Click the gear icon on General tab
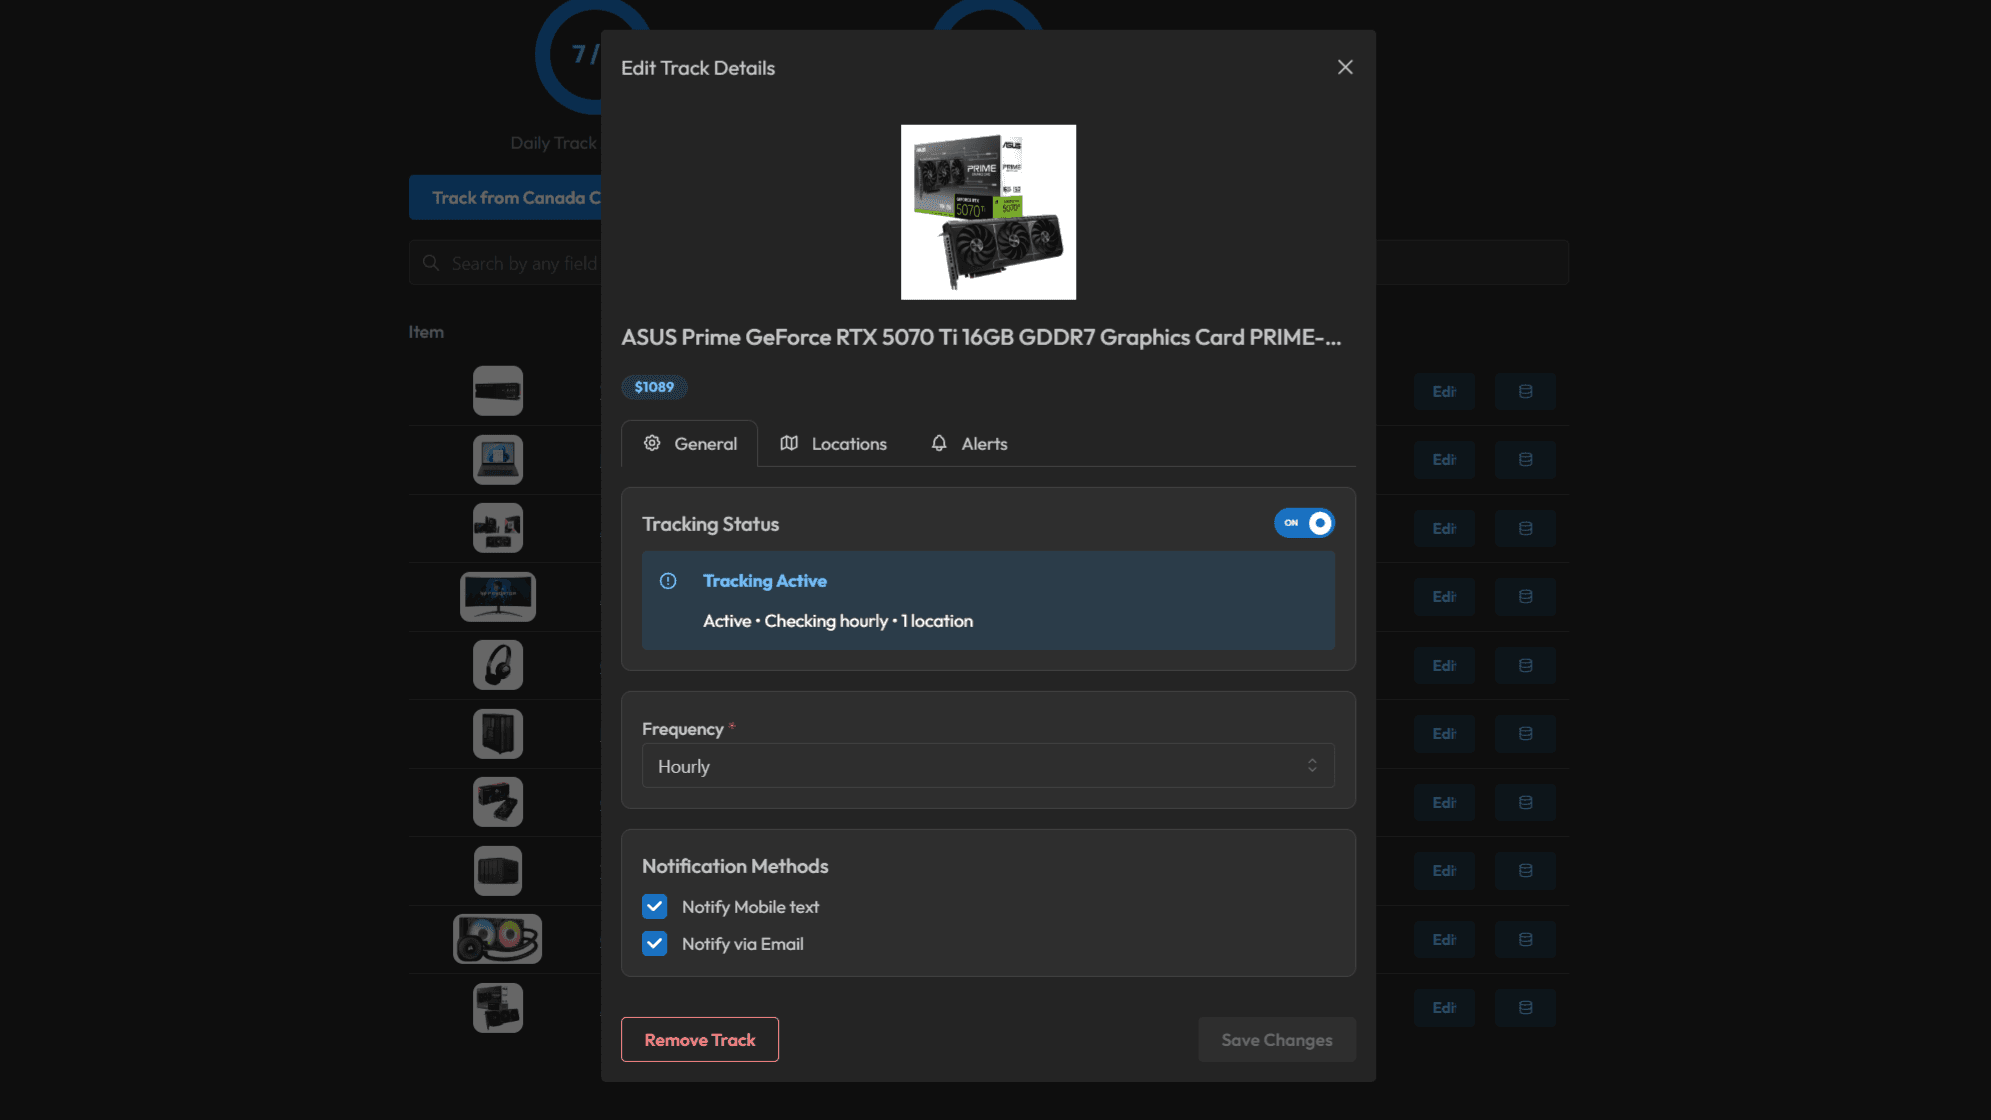The image size is (1991, 1120). (x=652, y=443)
